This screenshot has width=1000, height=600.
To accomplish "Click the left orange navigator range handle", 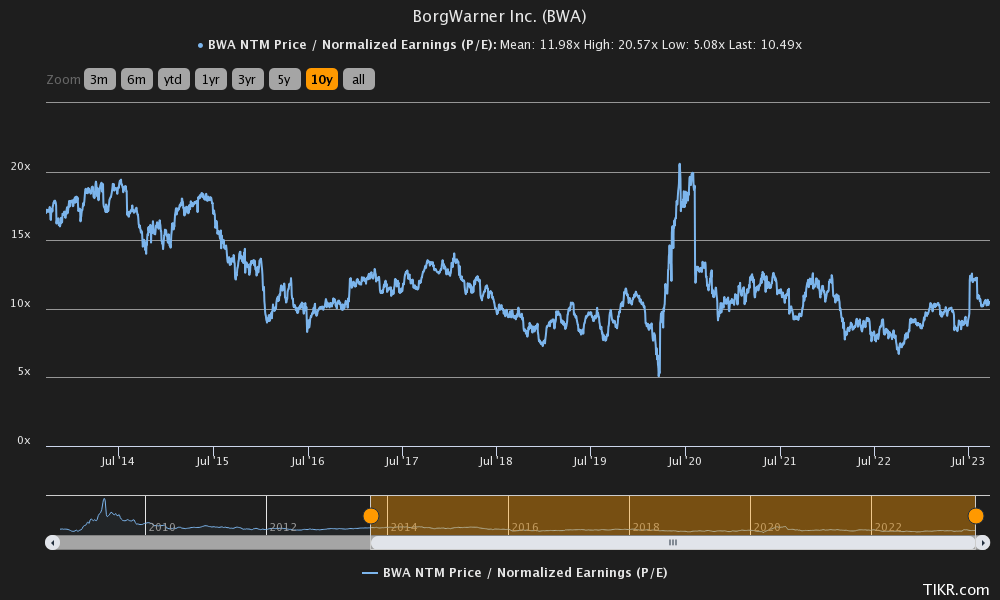I will (x=371, y=515).
